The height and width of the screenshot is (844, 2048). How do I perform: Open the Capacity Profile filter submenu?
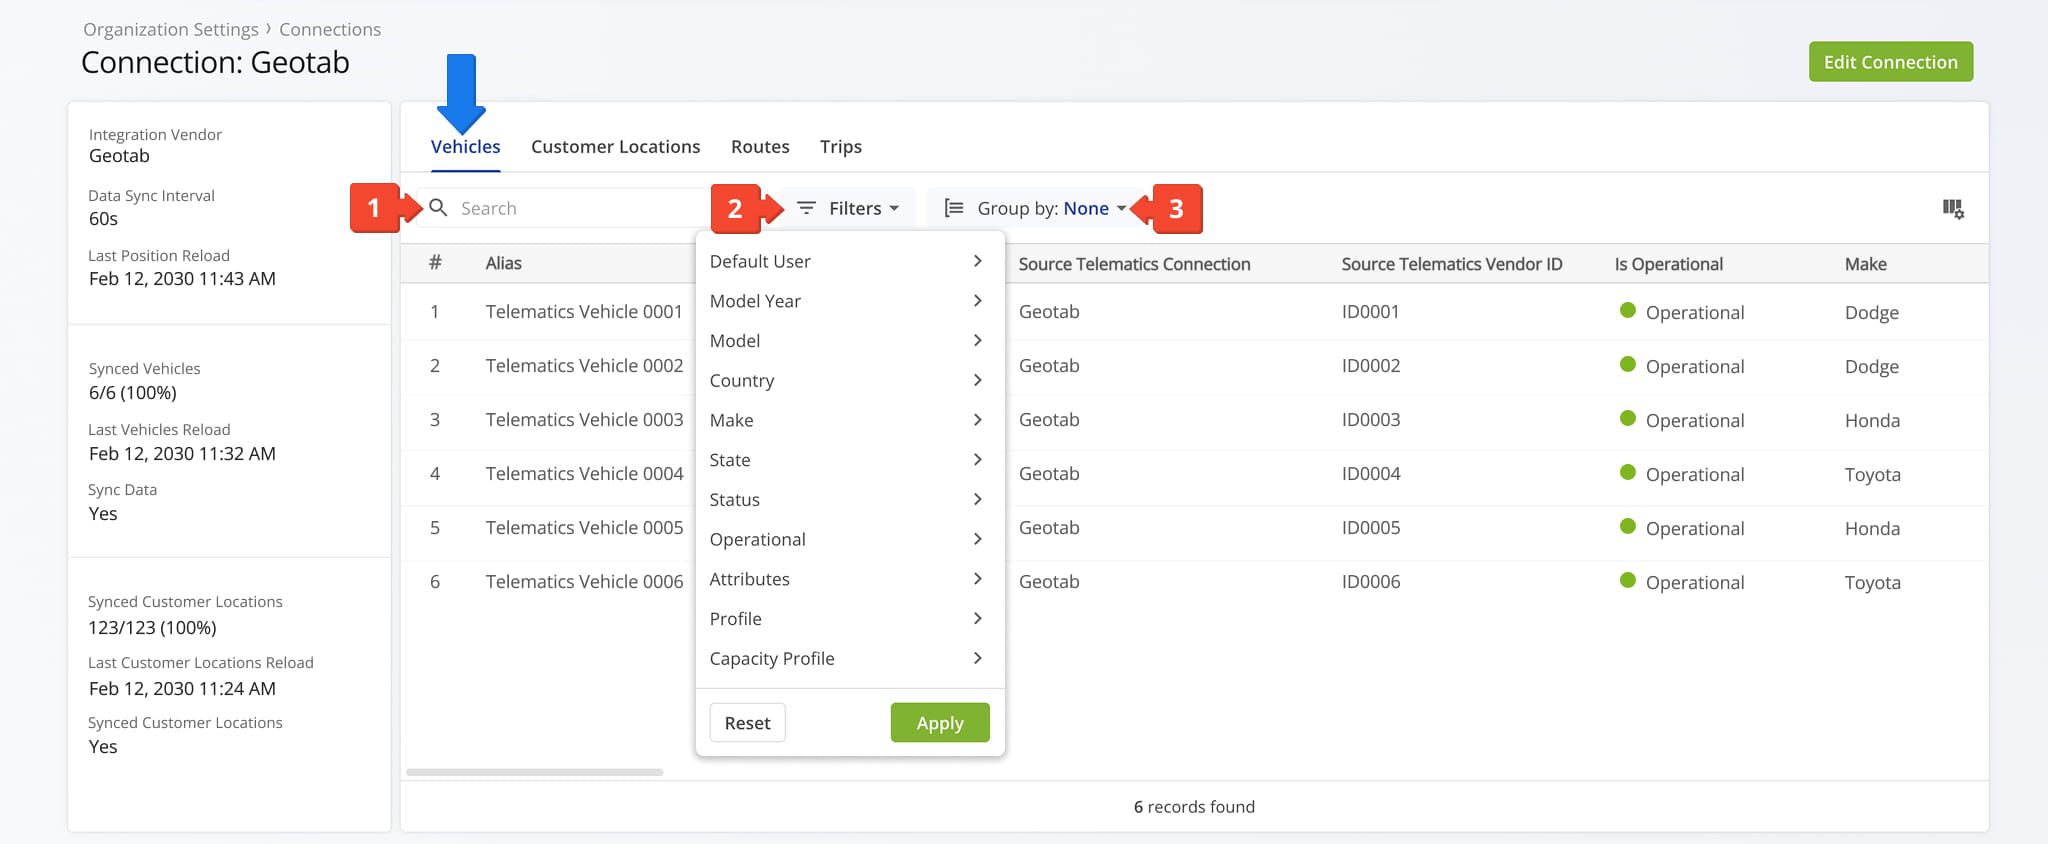[x=849, y=658]
